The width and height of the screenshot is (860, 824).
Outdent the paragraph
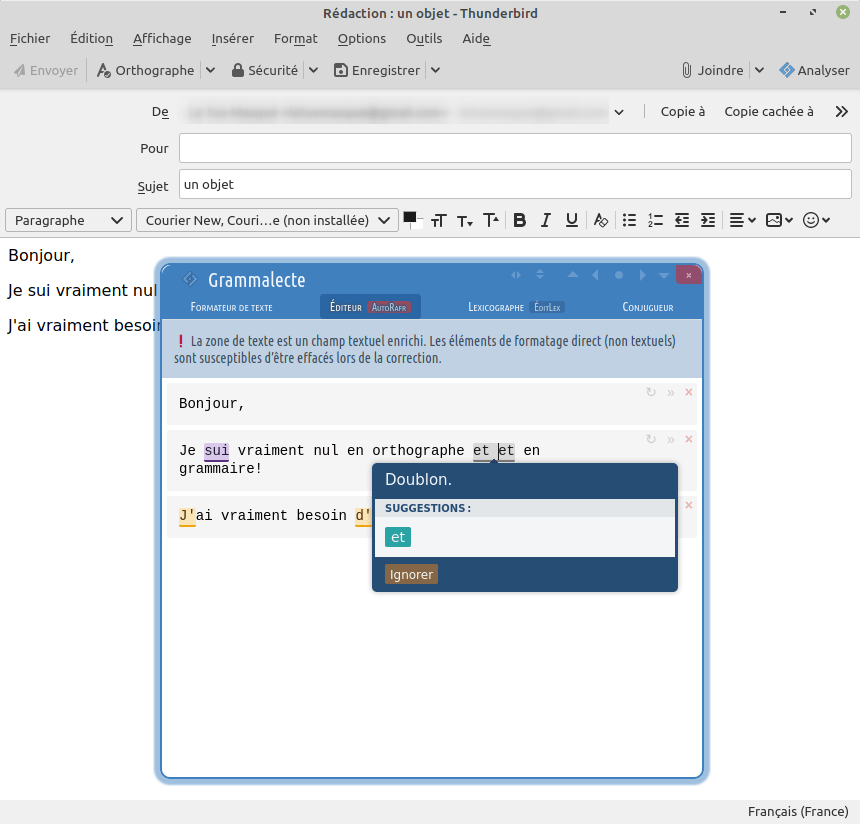click(x=682, y=220)
